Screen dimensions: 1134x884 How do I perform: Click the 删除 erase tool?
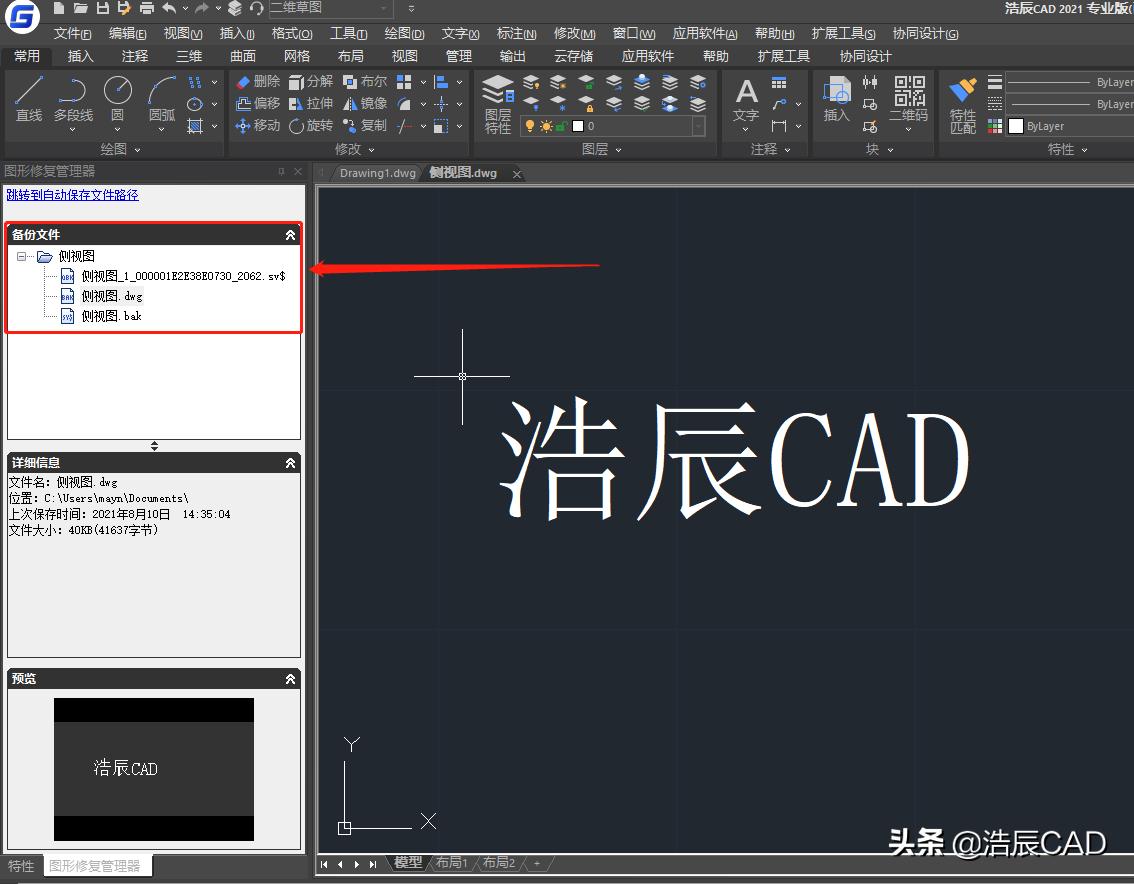pos(258,82)
